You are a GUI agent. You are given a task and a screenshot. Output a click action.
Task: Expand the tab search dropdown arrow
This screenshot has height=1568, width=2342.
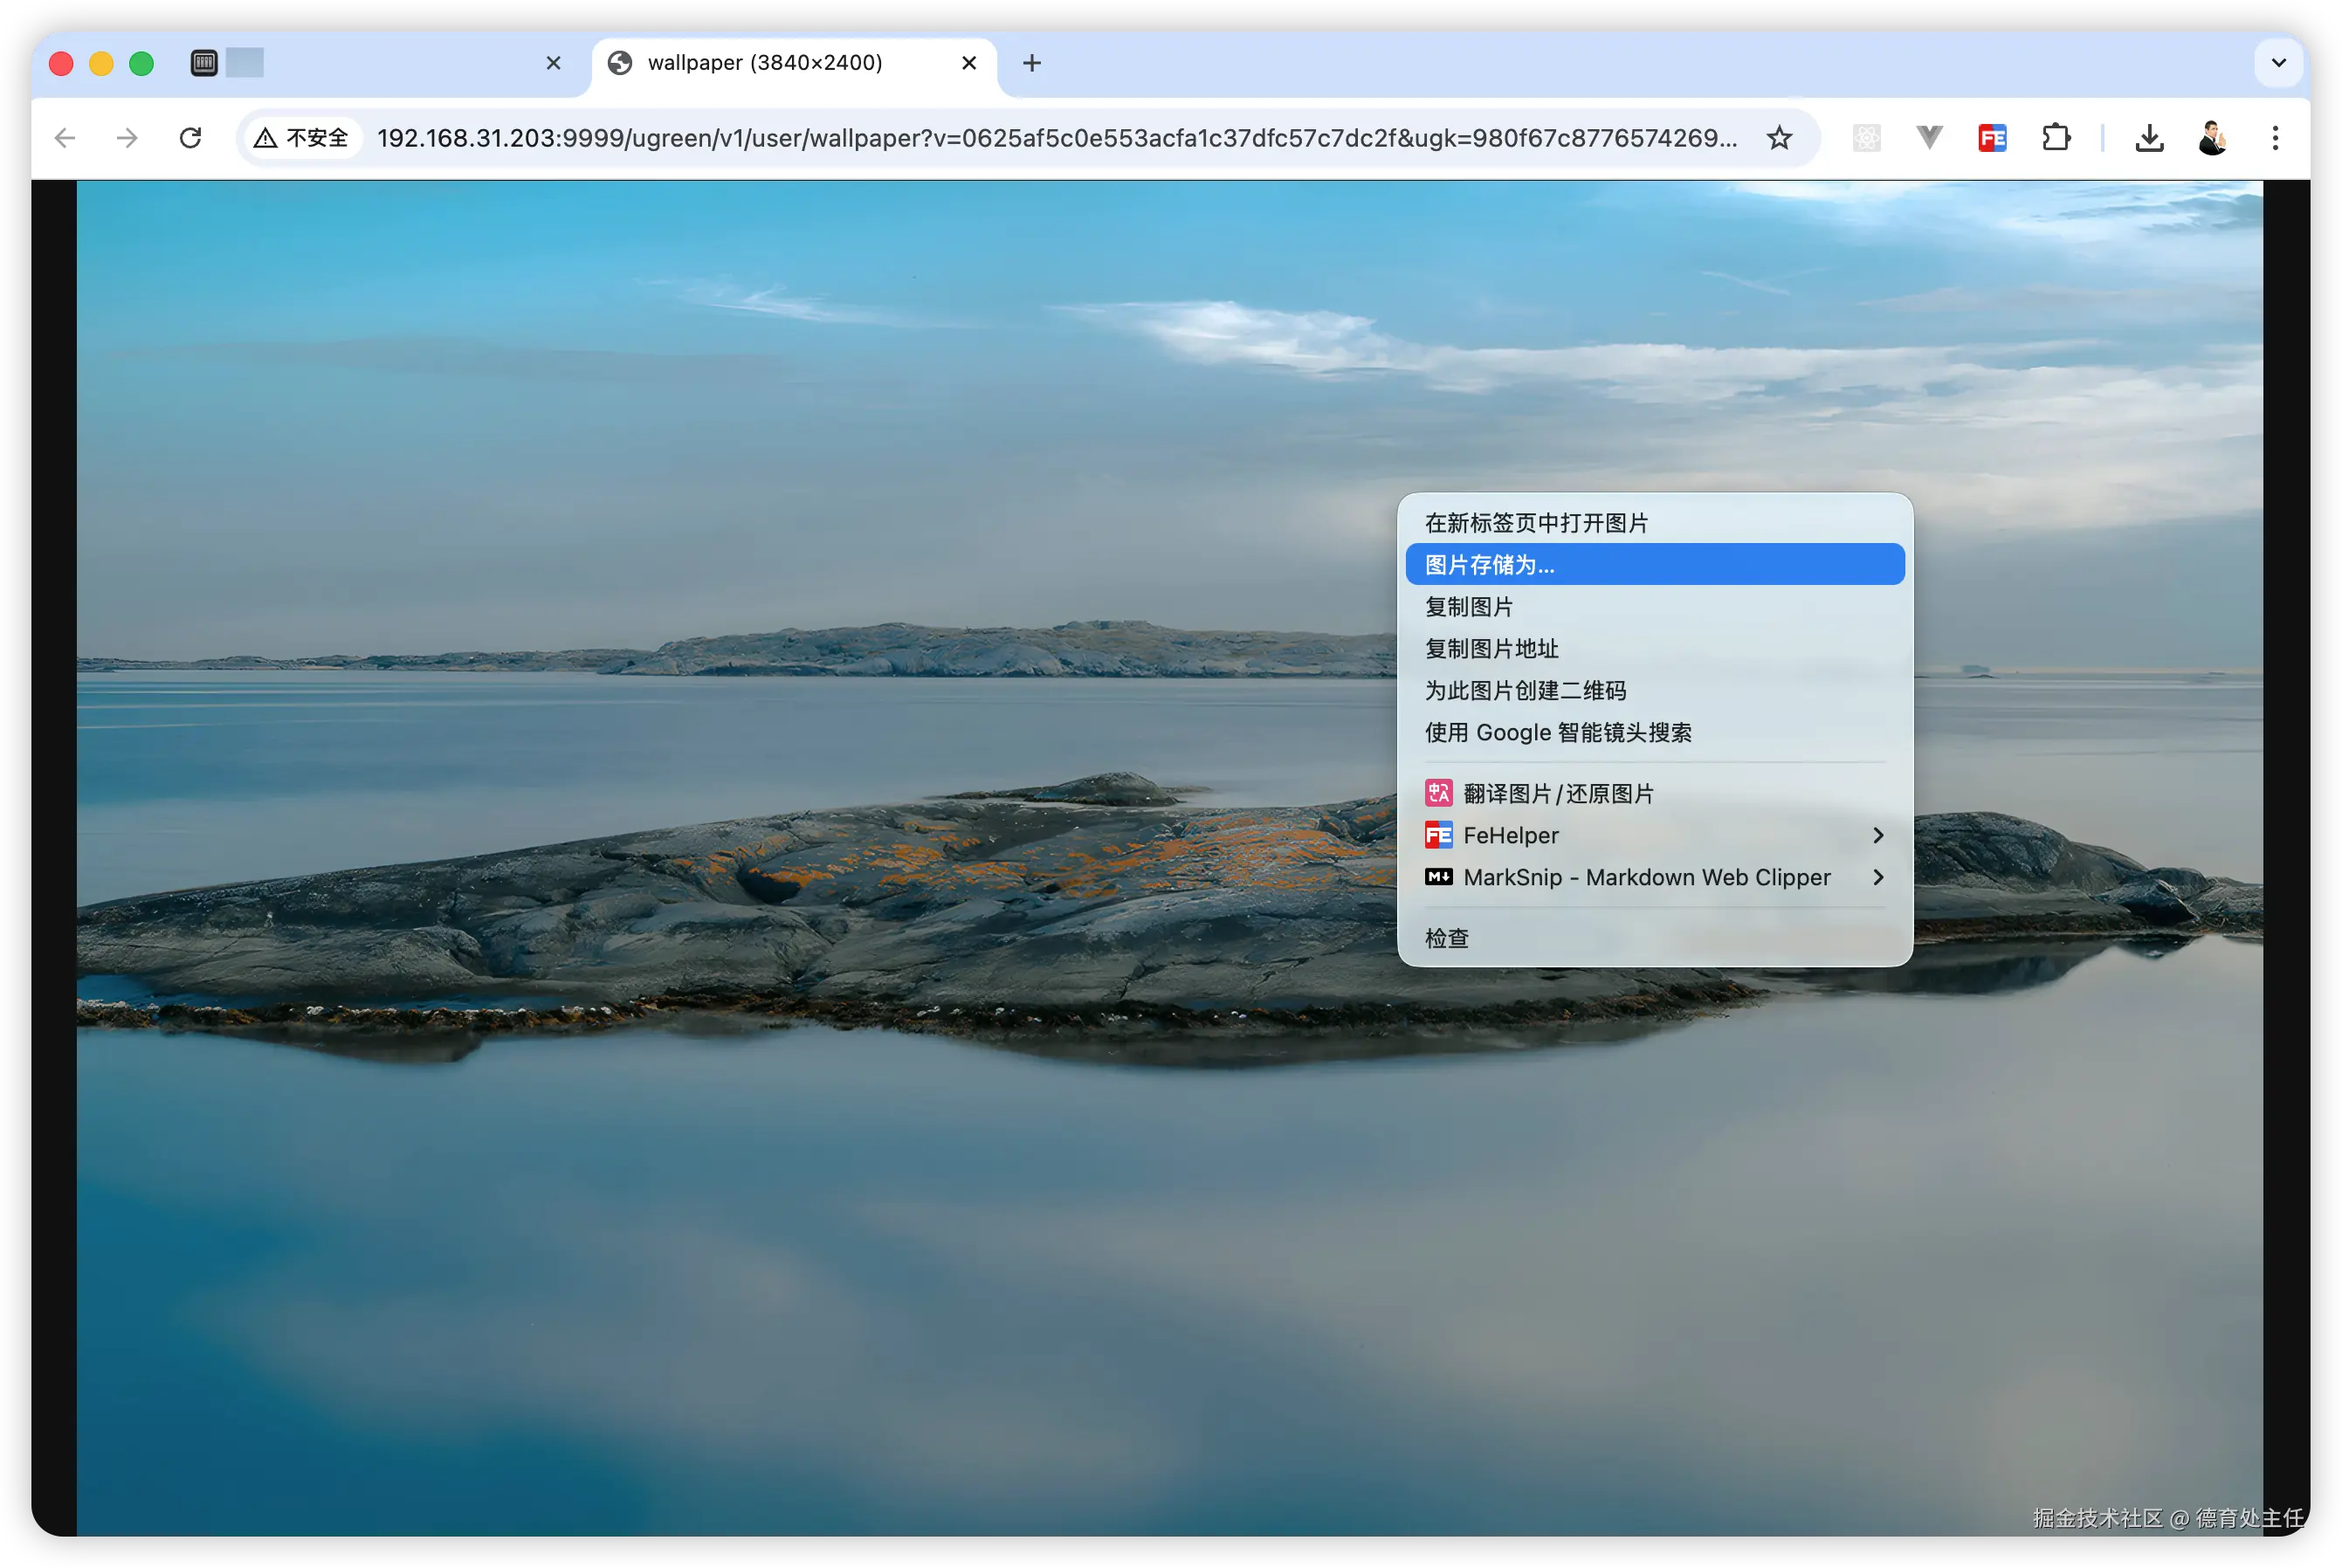click(2279, 63)
